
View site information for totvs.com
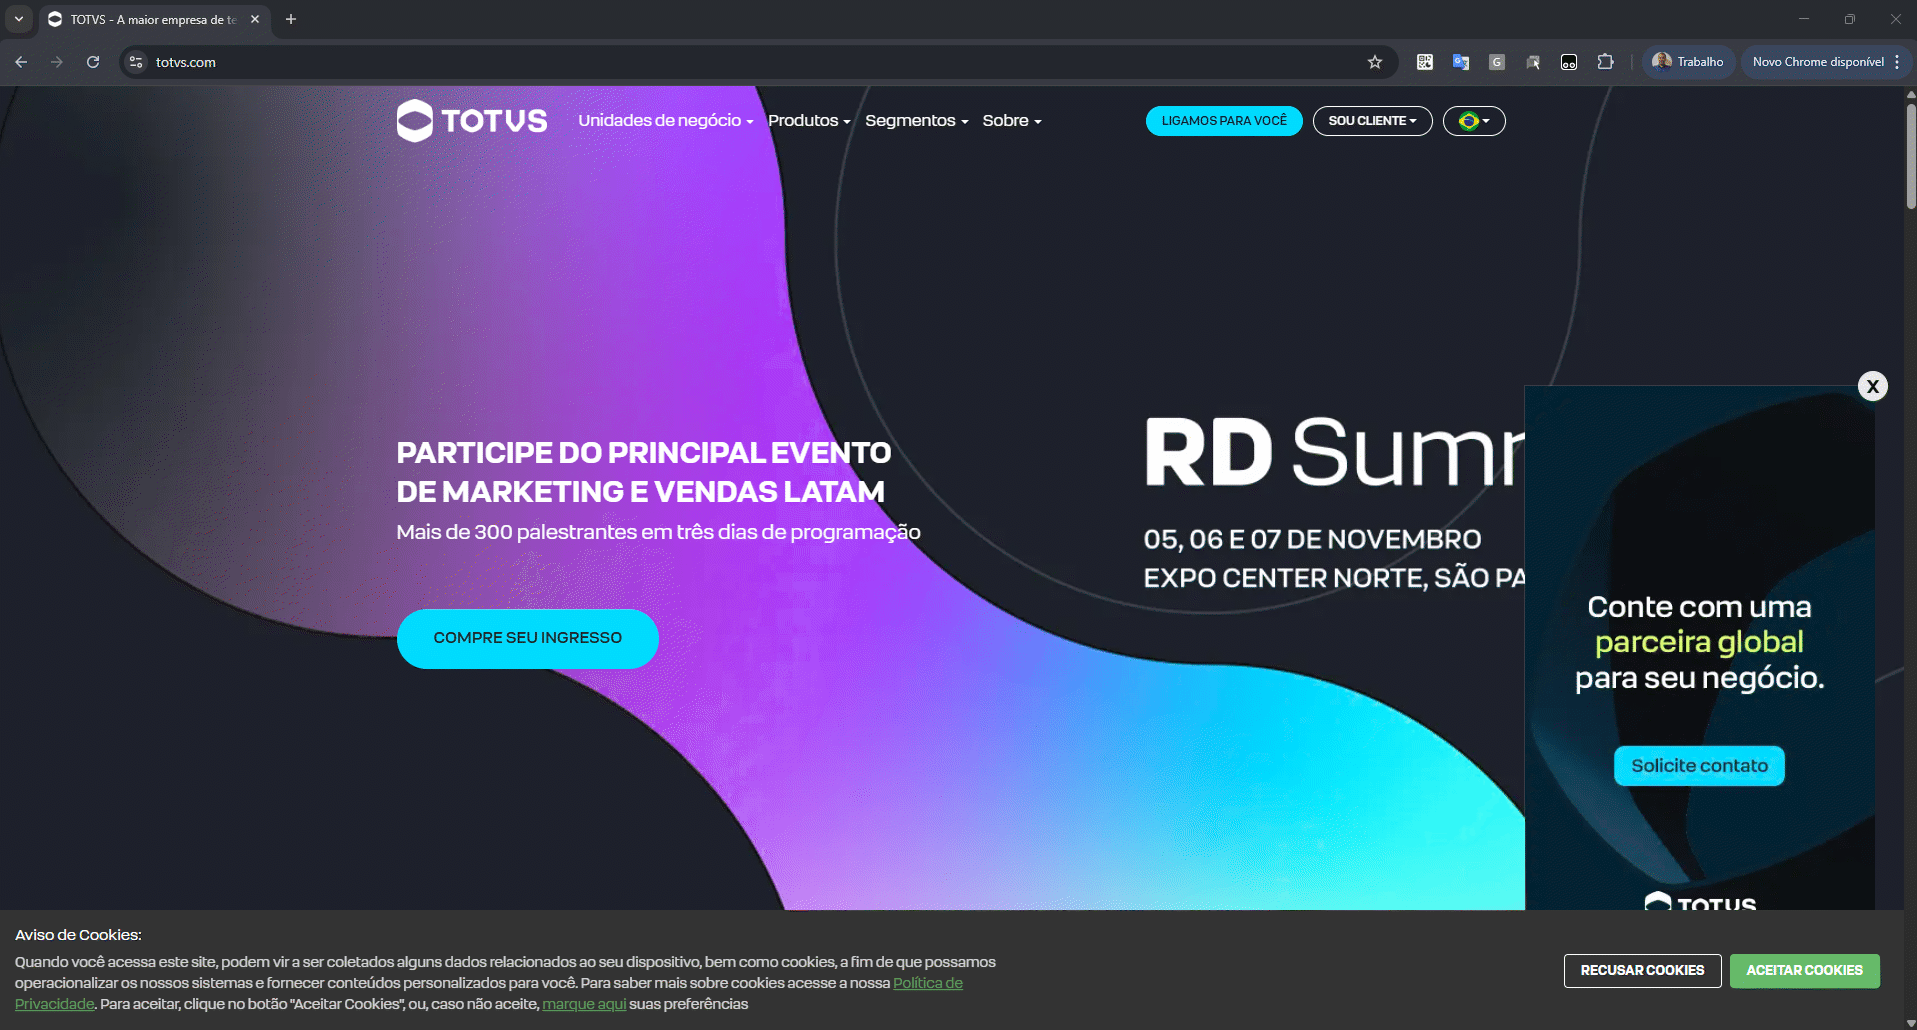[x=137, y=62]
